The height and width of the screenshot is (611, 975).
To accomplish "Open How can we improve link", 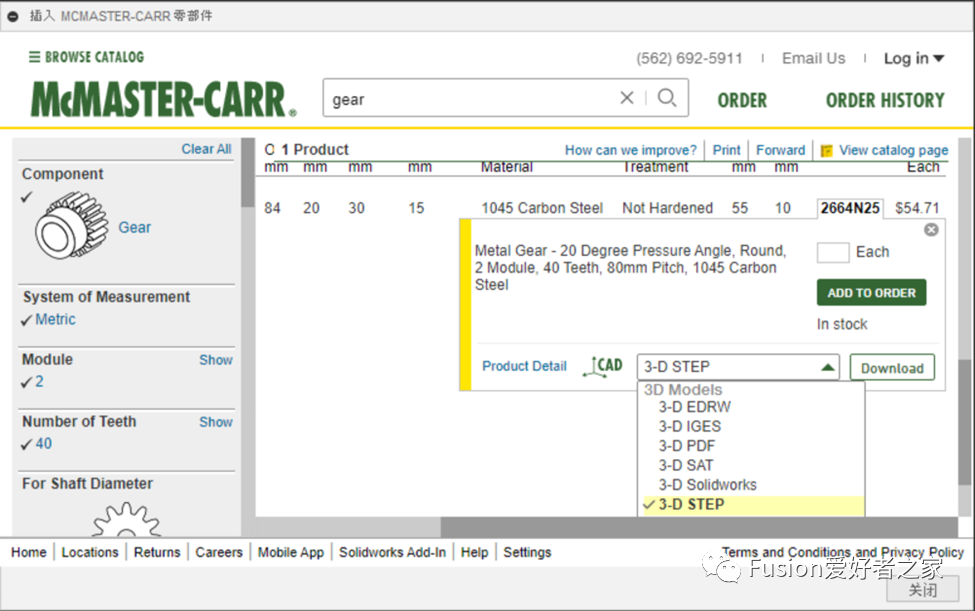I will pos(631,150).
